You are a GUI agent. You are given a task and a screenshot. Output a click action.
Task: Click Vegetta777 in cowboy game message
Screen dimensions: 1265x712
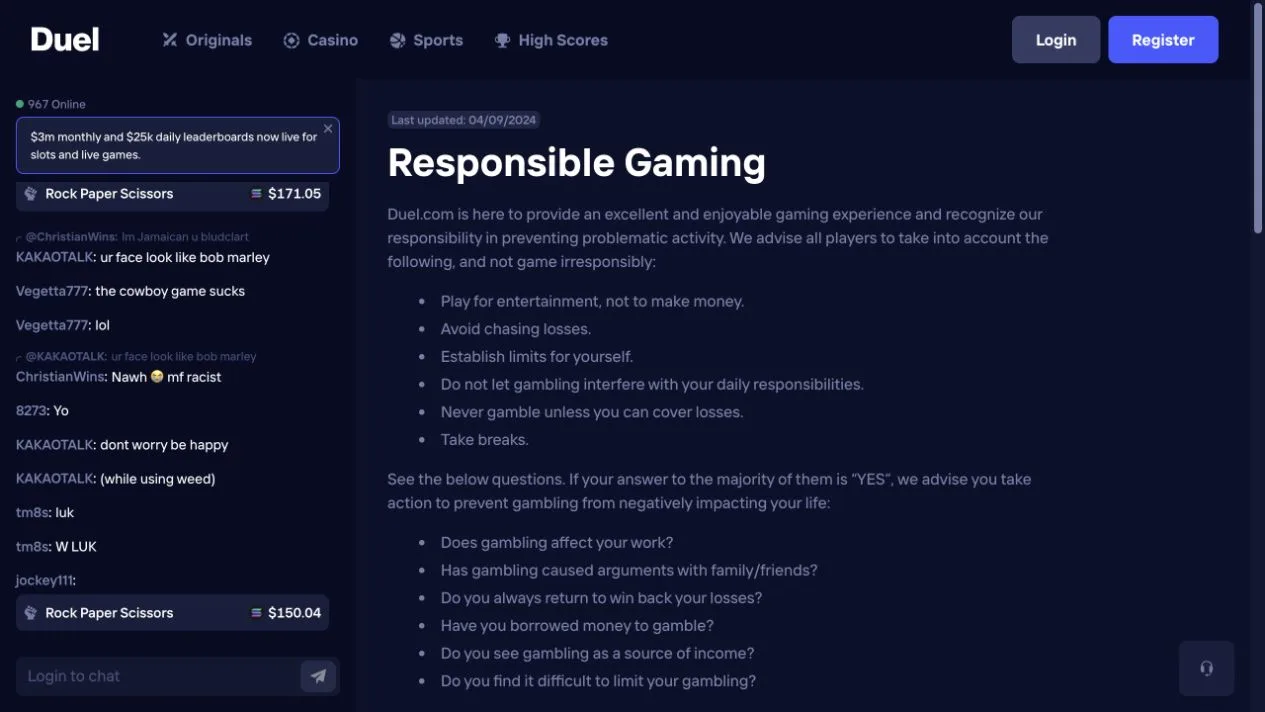(x=52, y=291)
